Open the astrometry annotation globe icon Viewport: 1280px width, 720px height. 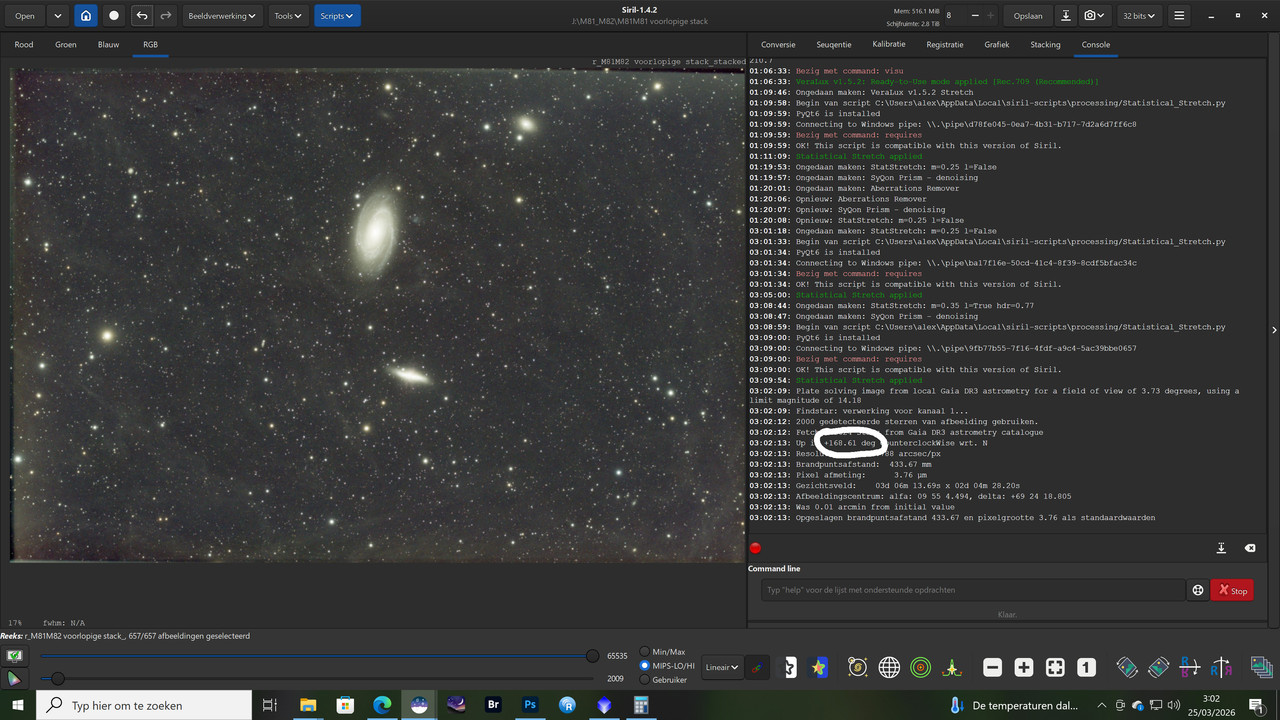[889, 667]
